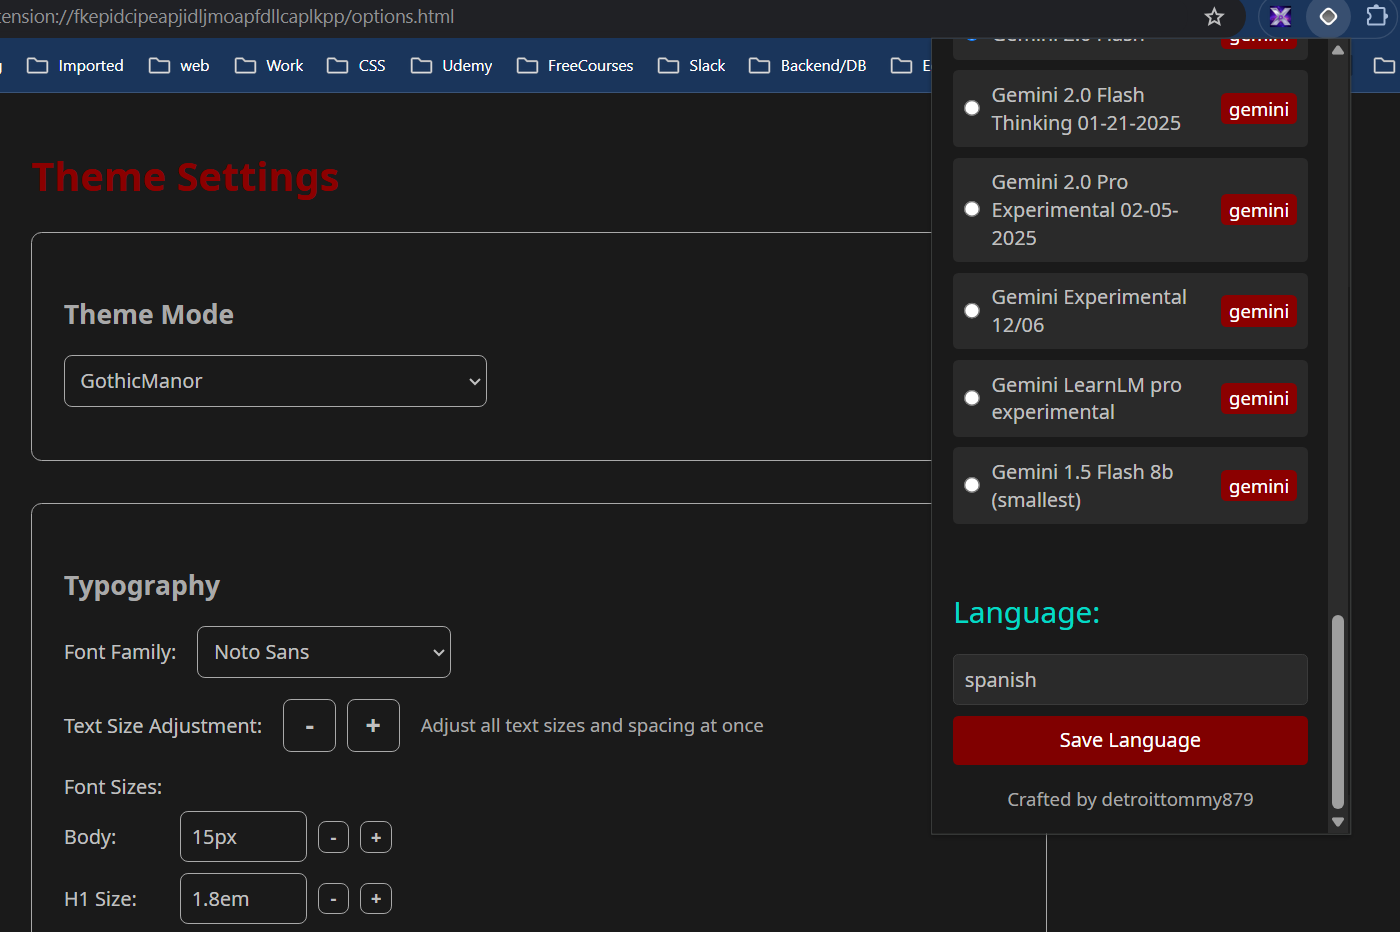The width and height of the screenshot is (1400, 932).
Task: Click the popup vertical scrollbar thumb
Action: point(1338,712)
